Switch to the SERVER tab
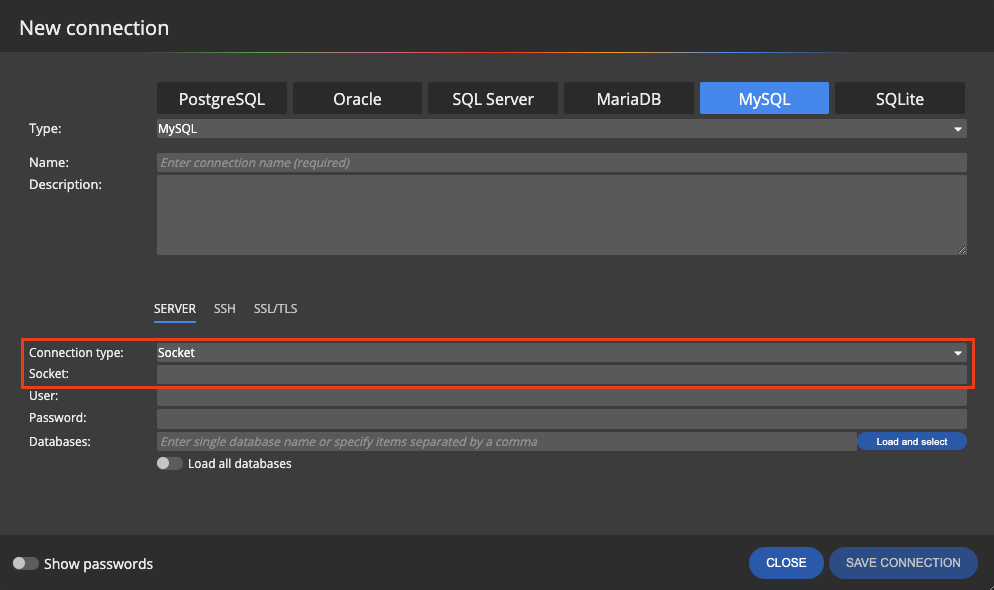 click(175, 309)
